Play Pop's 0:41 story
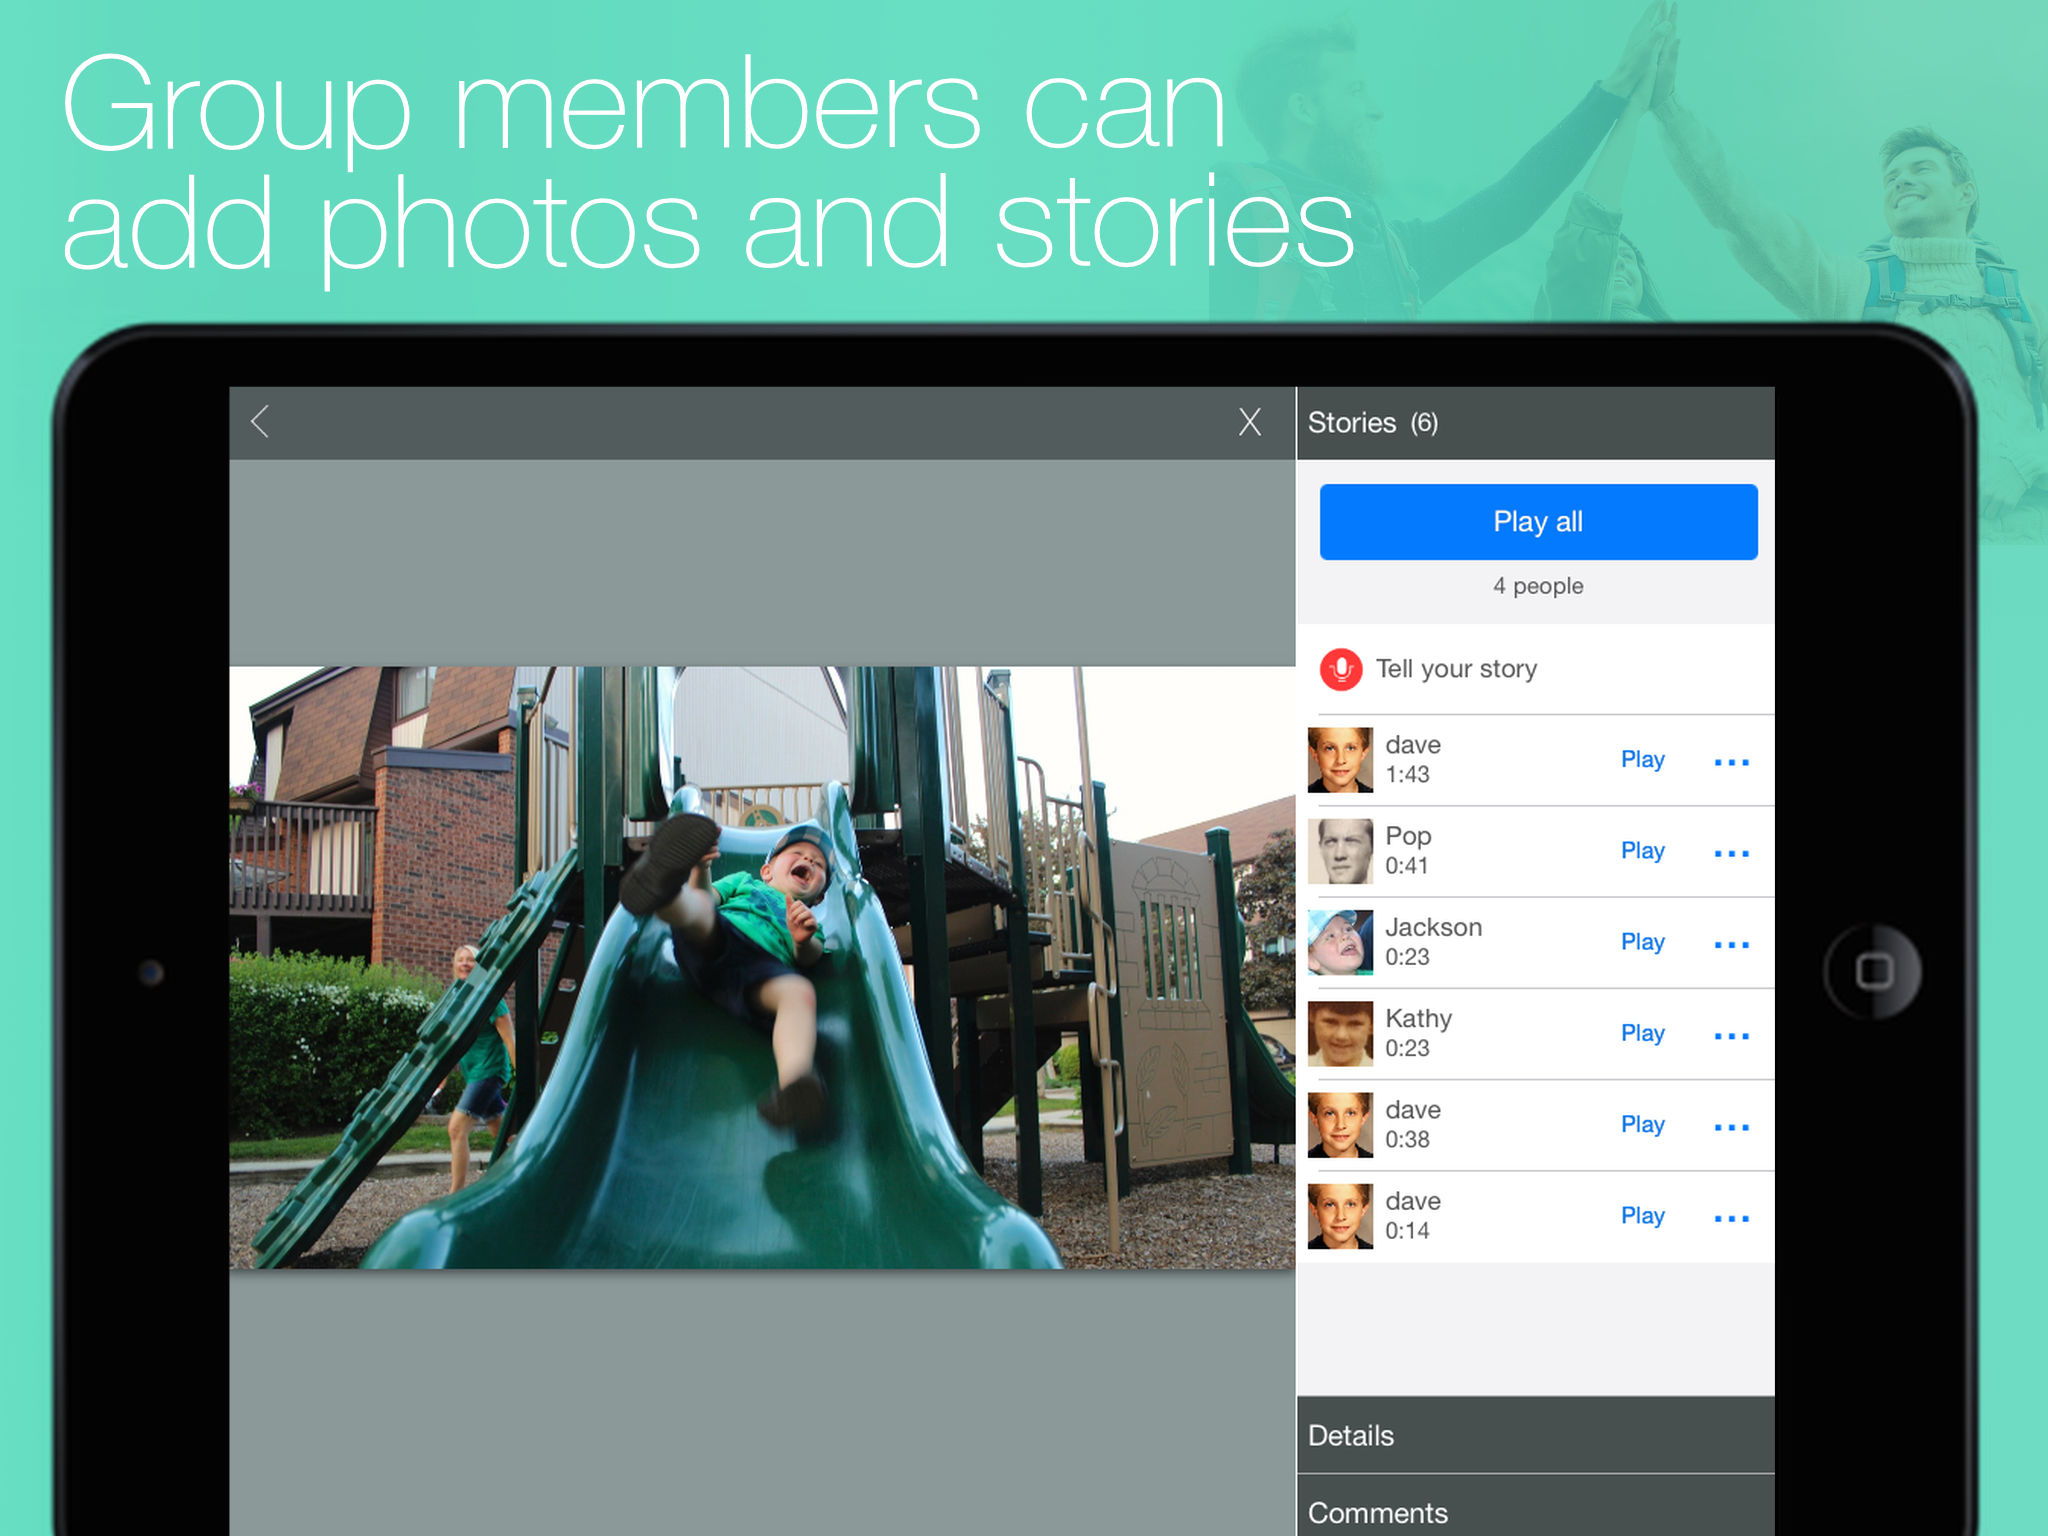 (x=1642, y=851)
